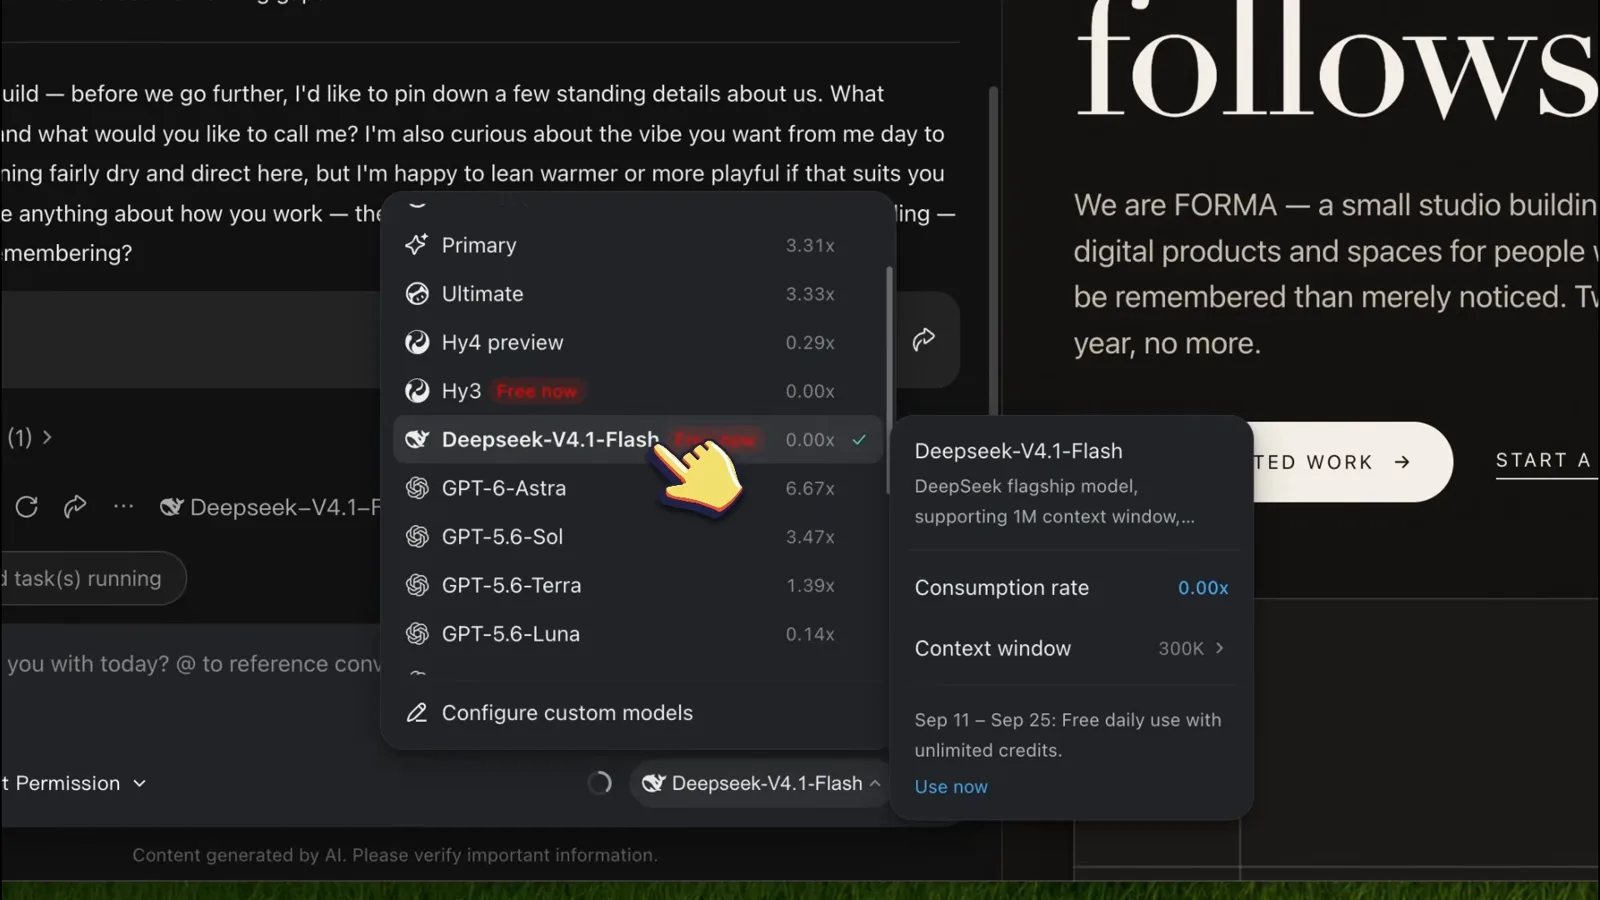The image size is (1600, 900).
Task: Click the regenerate response icon
Action: tap(27, 507)
